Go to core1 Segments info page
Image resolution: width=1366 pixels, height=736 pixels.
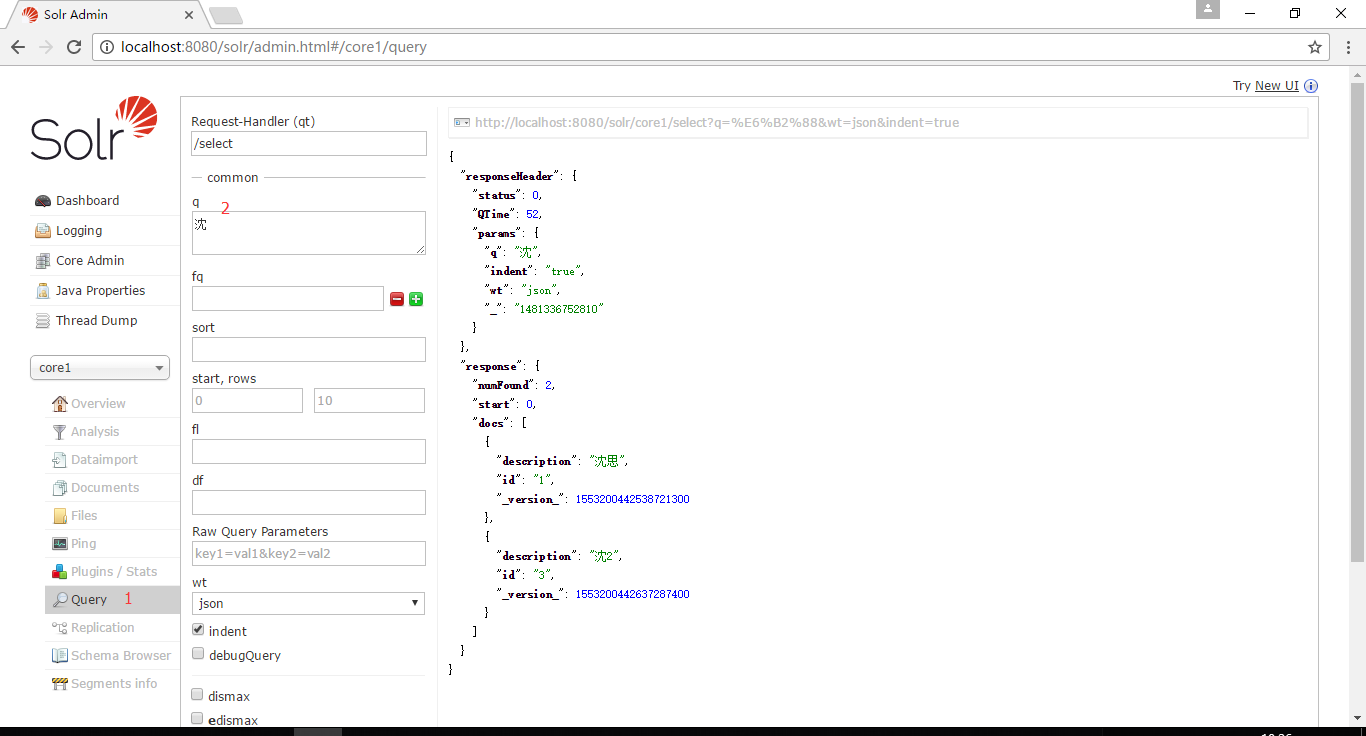(x=114, y=684)
